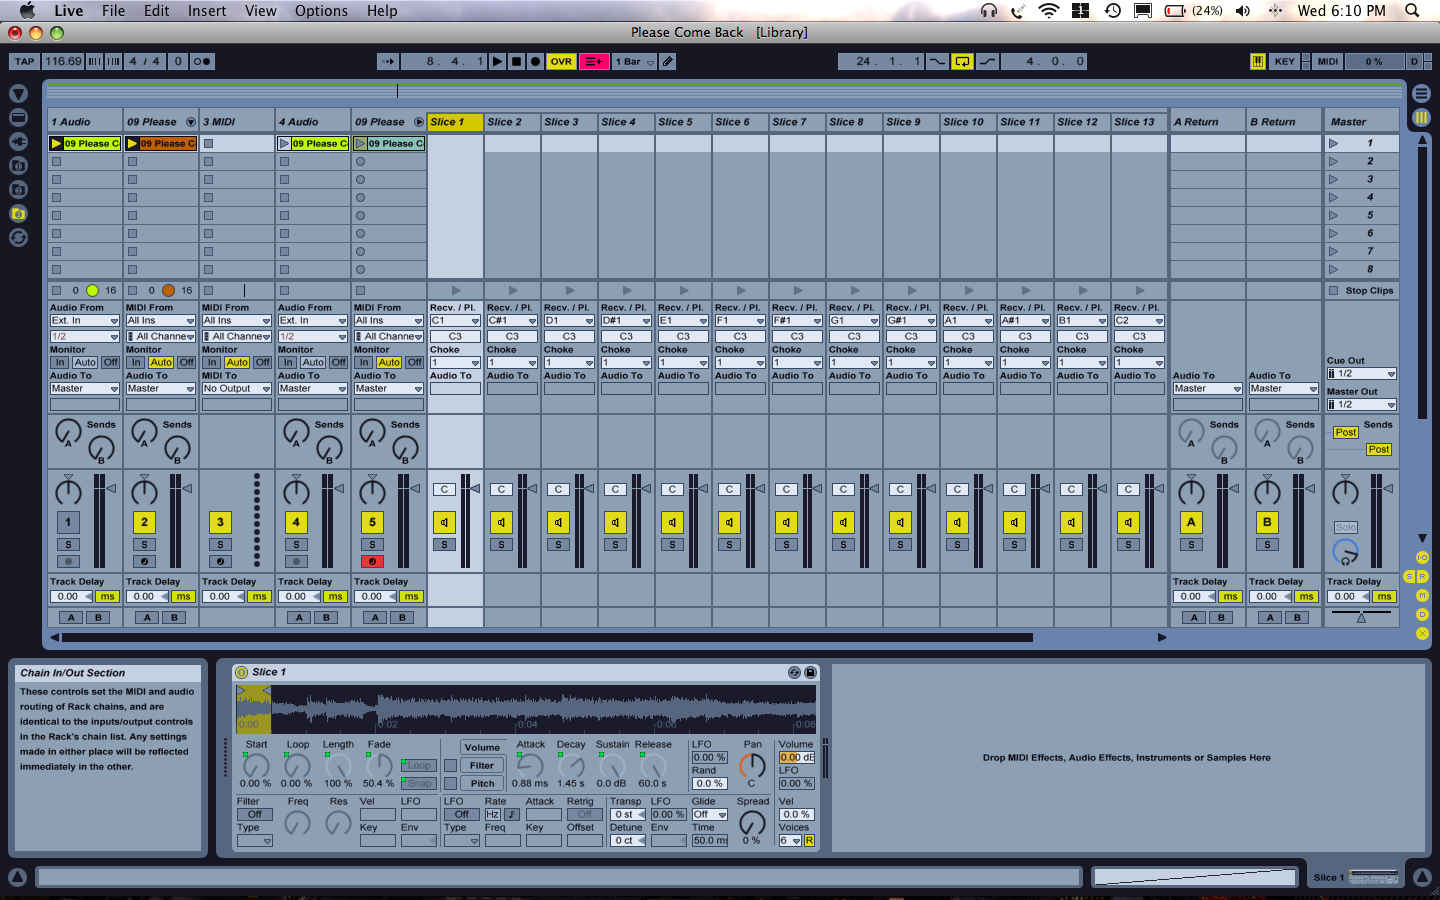The width and height of the screenshot is (1440, 900).
Task: Toggle Punch-Out switch right of loop button
Action: [987, 61]
